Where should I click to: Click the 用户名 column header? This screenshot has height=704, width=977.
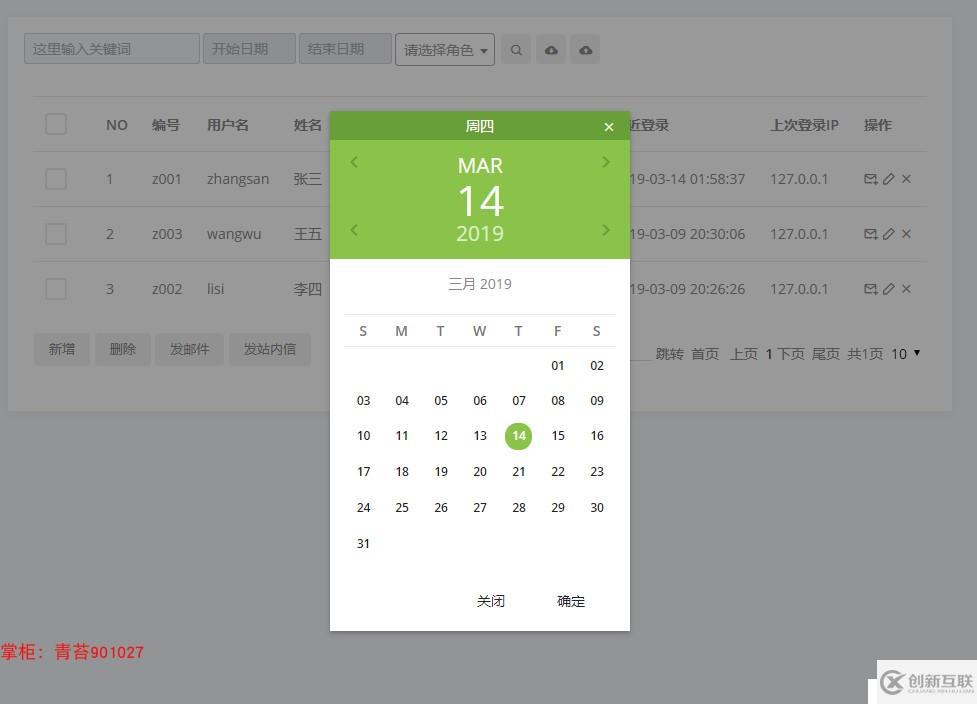(228, 125)
